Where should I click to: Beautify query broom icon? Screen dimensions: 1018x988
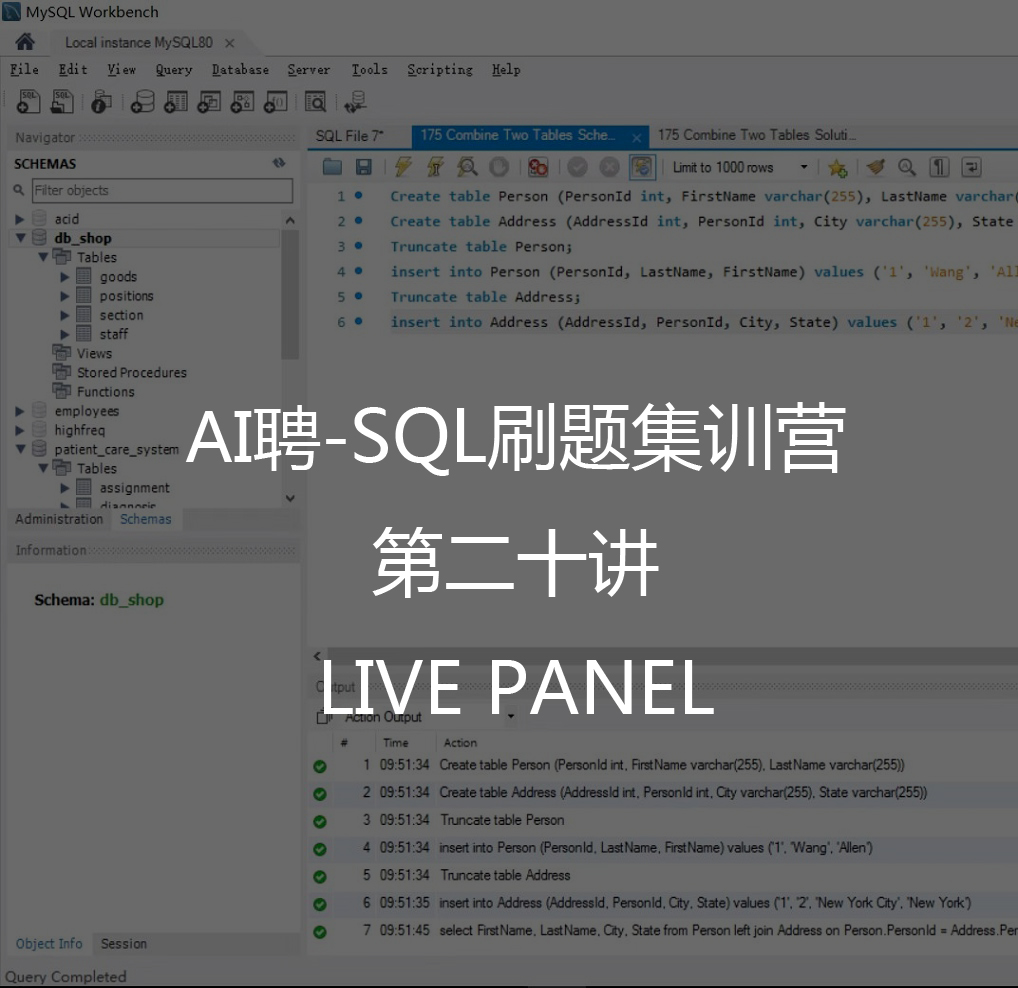(875, 167)
